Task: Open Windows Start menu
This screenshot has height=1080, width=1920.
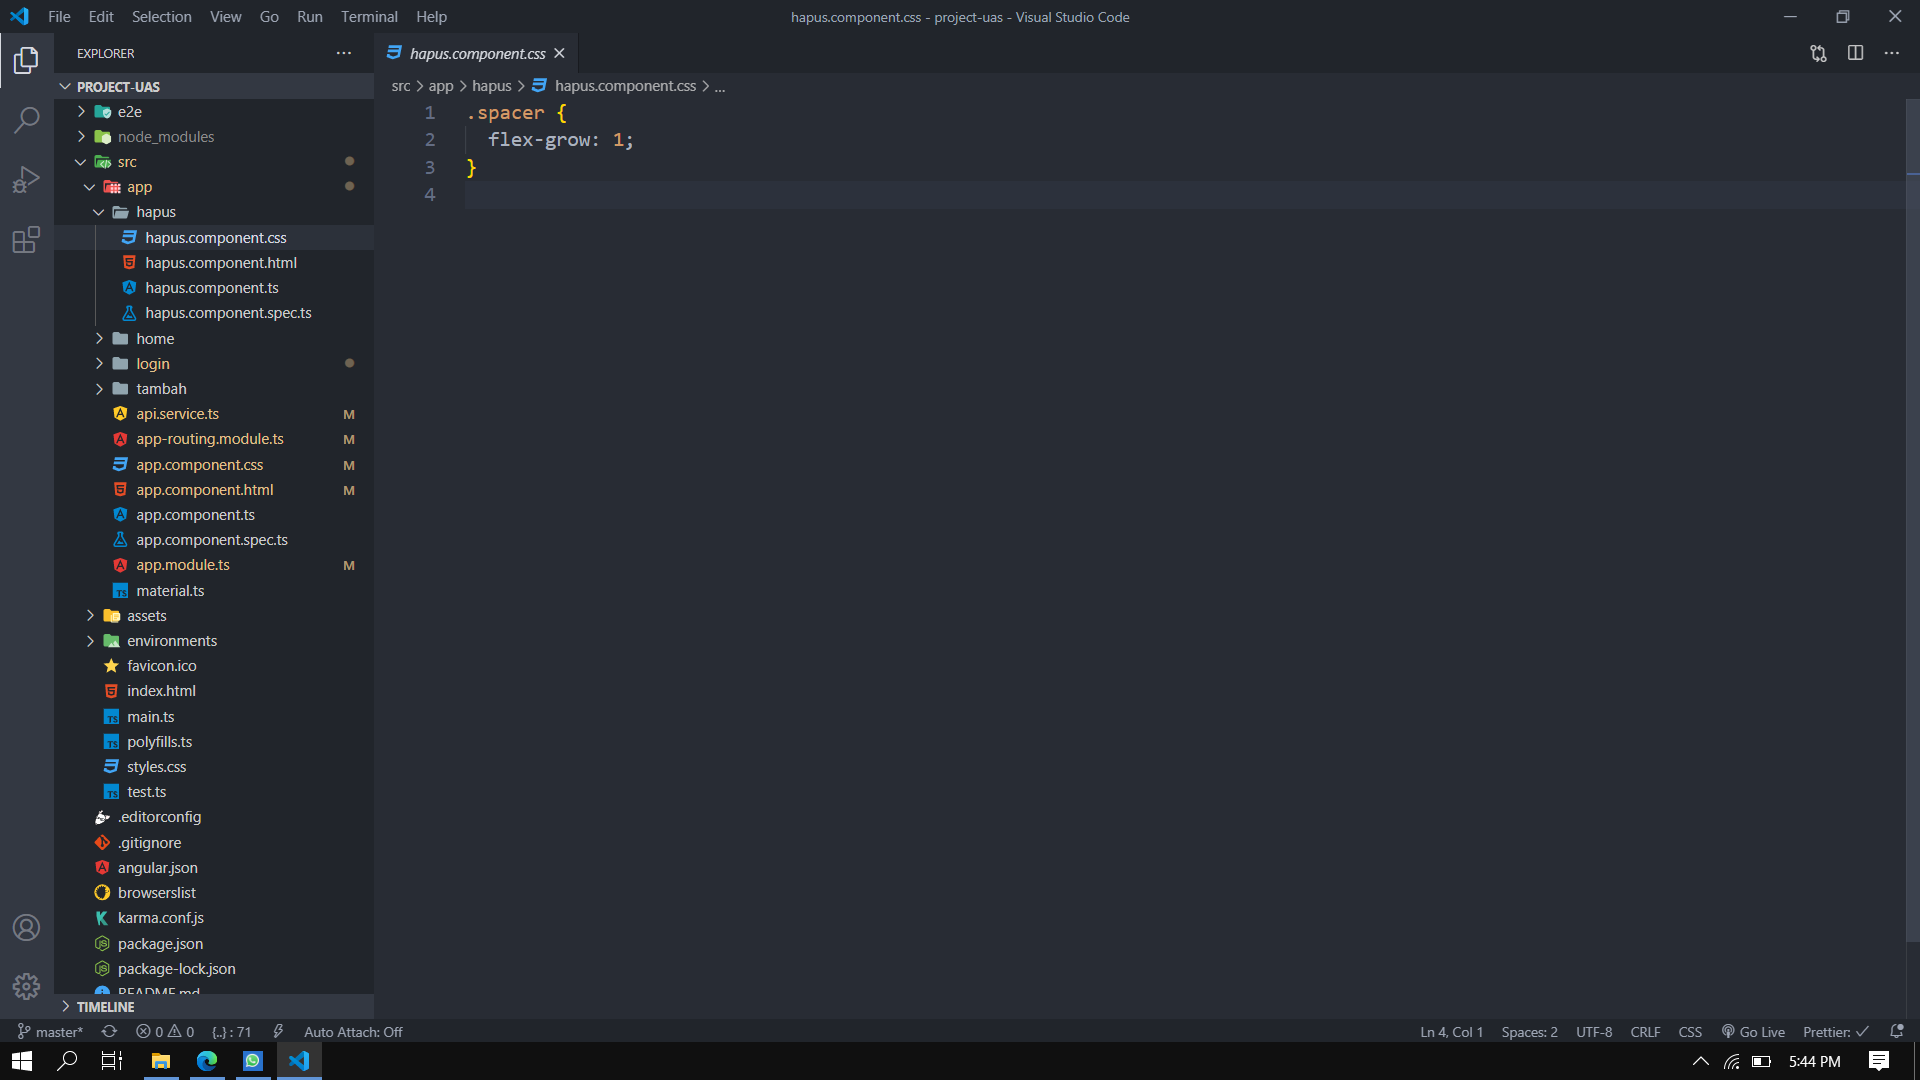Action: 22,1061
